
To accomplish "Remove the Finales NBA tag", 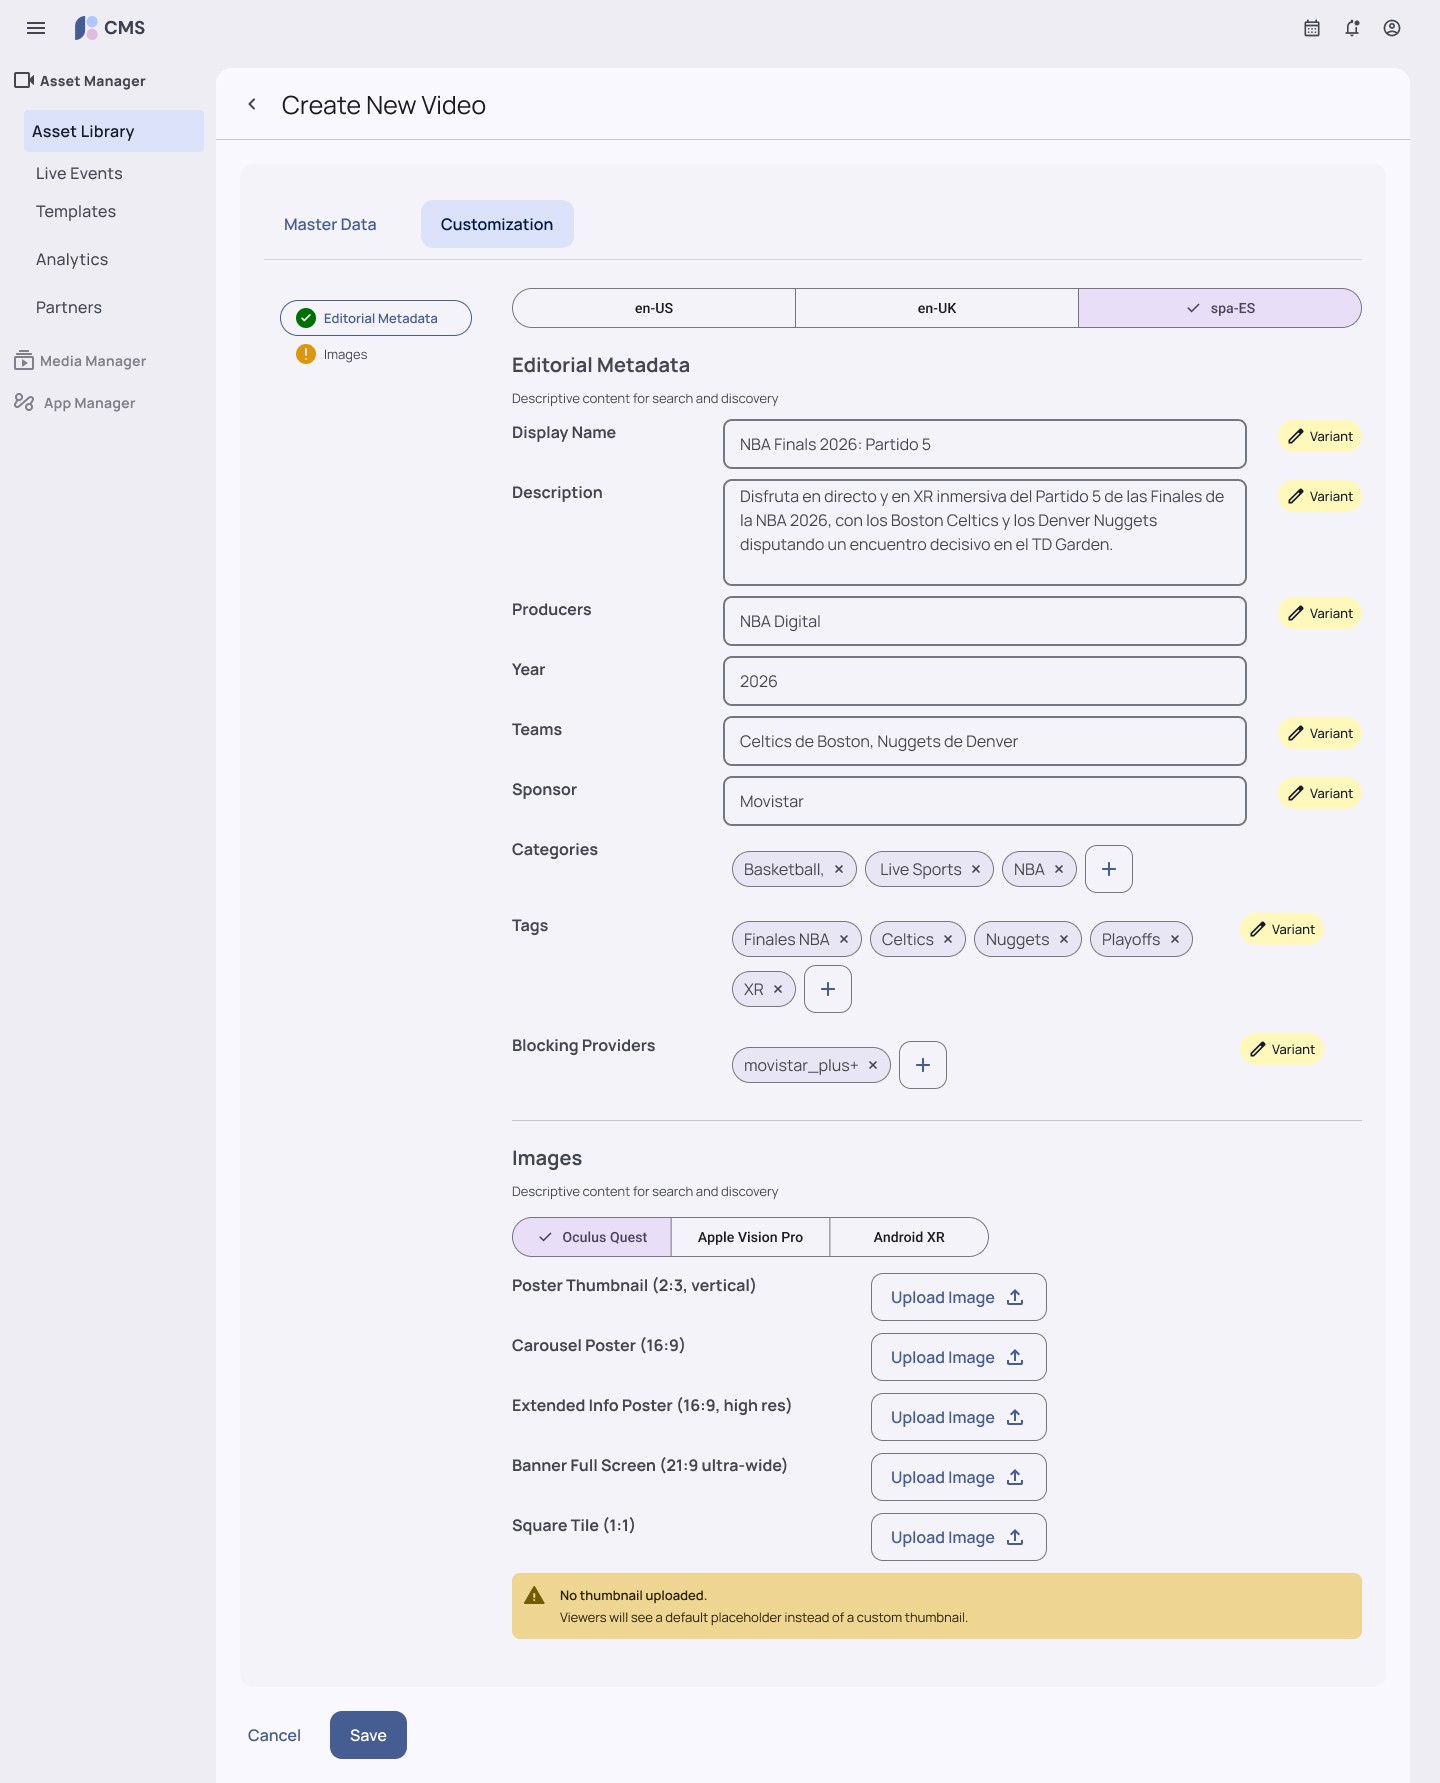I will [844, 939].
